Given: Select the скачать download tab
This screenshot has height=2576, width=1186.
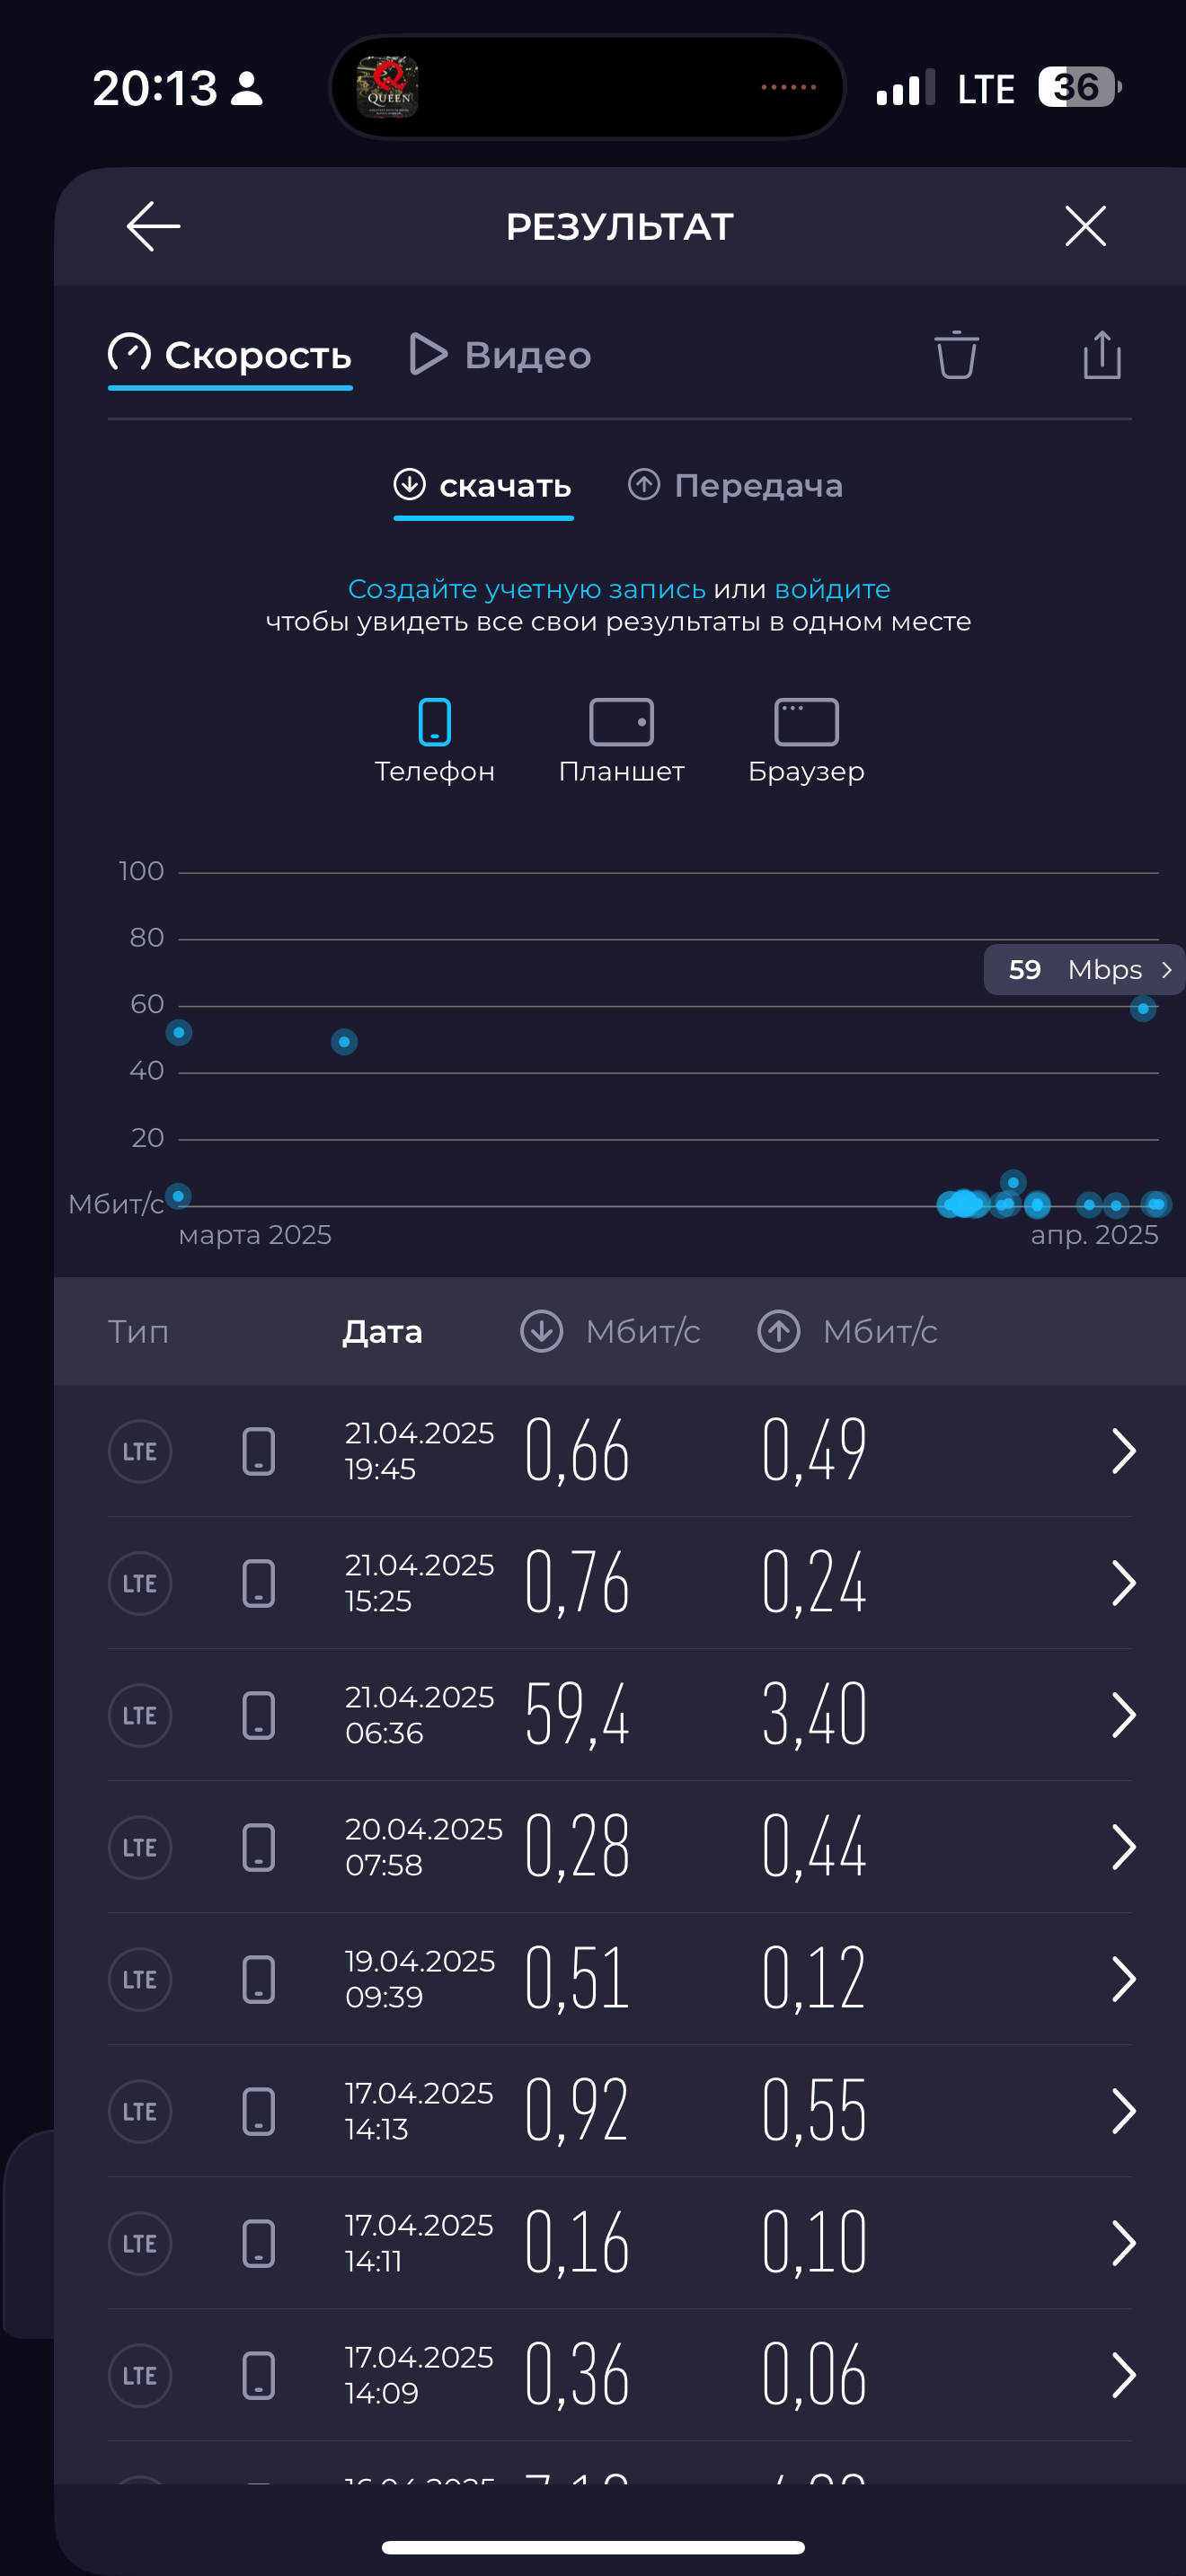Looking at the screenshot, I should click(483, 486).
